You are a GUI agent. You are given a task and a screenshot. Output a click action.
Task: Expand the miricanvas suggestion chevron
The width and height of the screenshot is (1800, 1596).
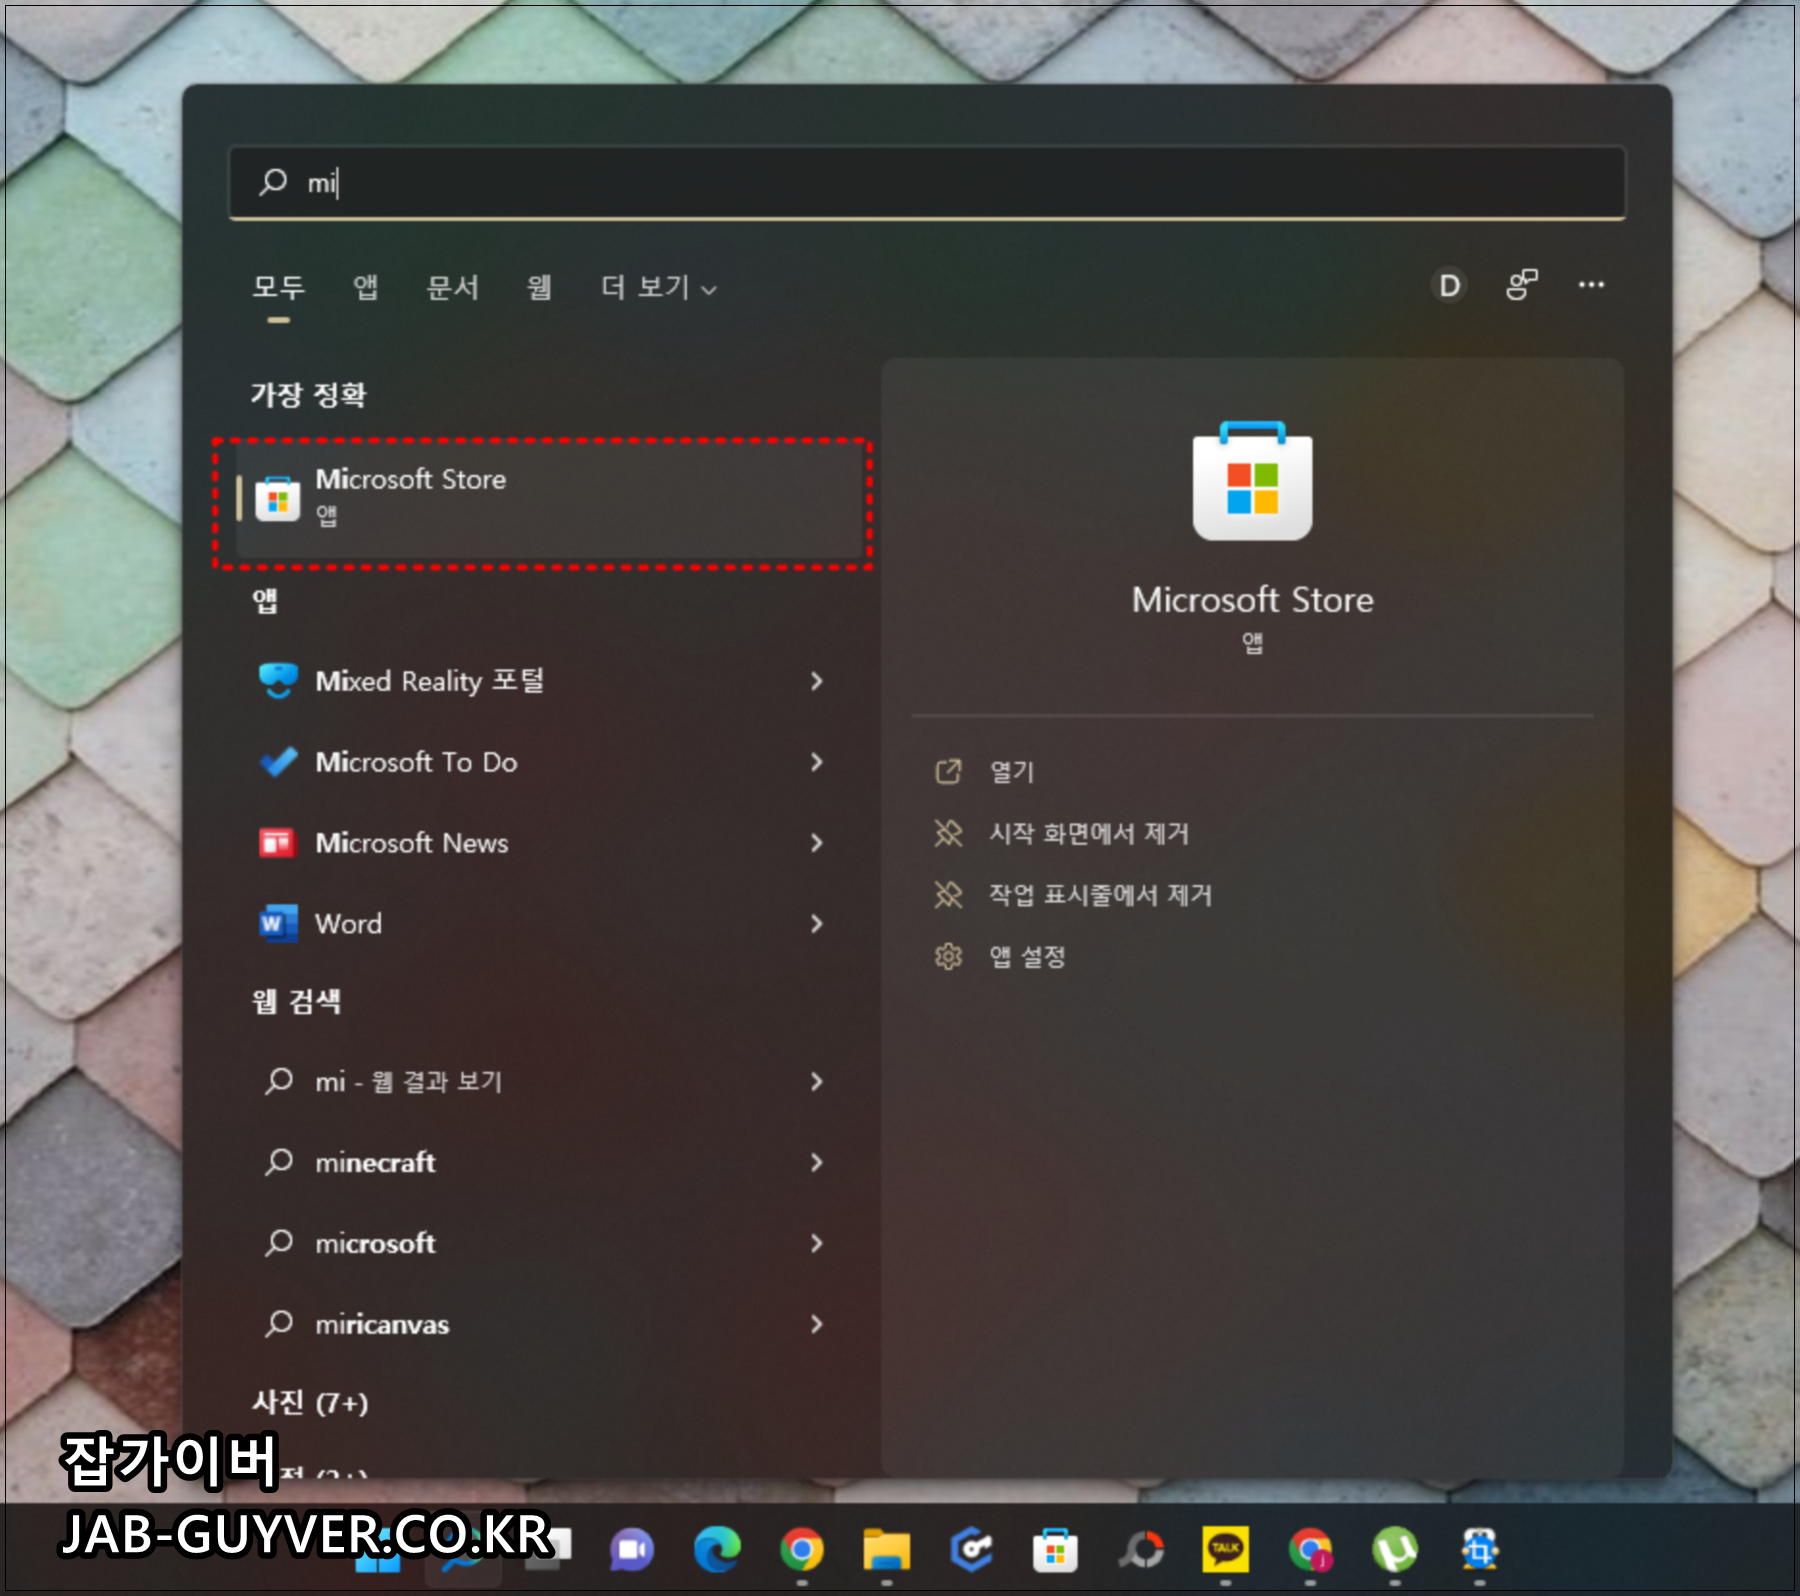coord(817,1324)
